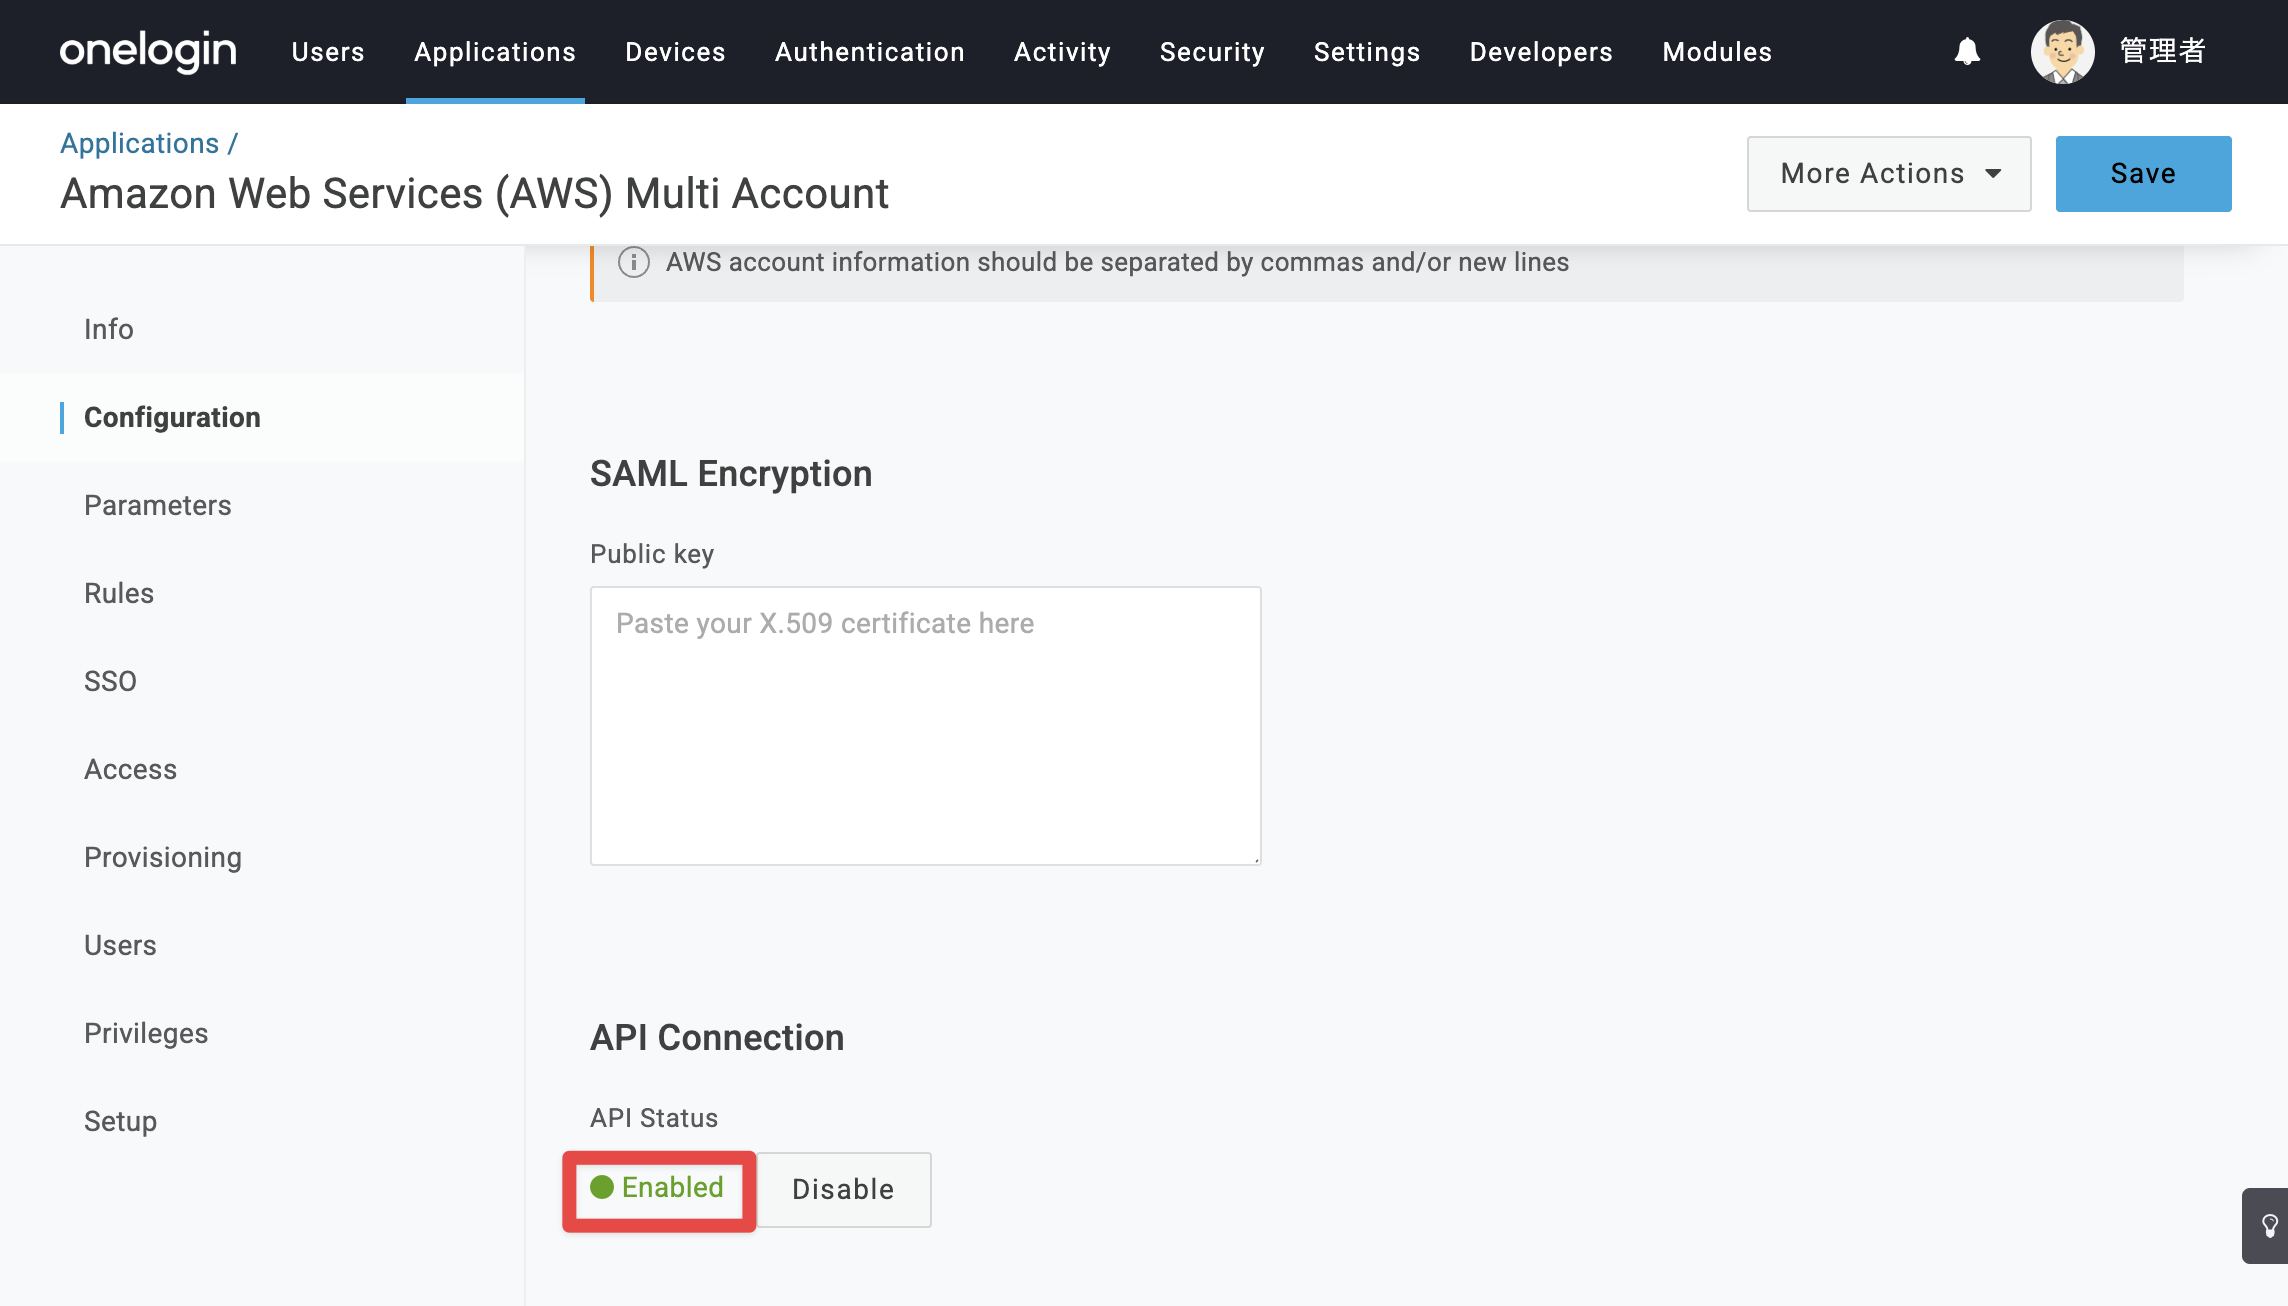Go back via Applications breadcrumb link

139,143
